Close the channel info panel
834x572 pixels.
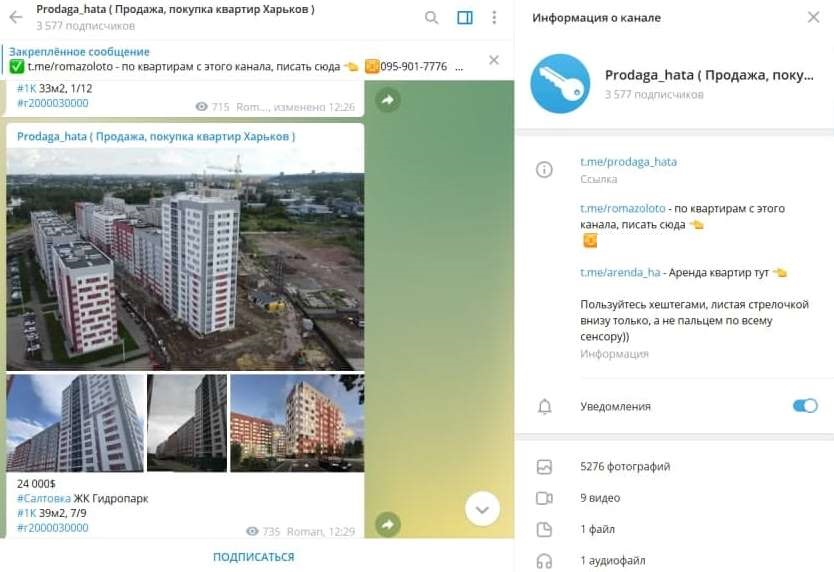(813, 17)
